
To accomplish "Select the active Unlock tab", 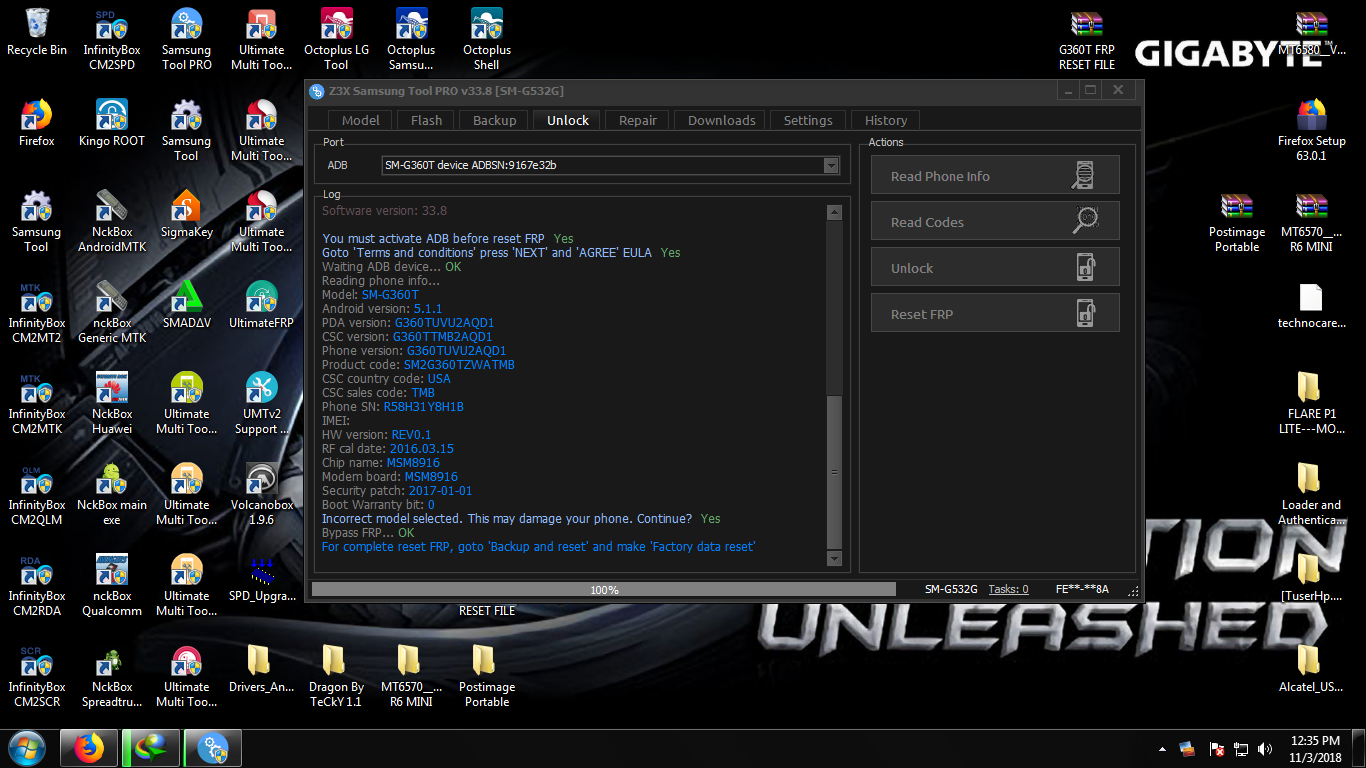I will click(x=568, y=120).
